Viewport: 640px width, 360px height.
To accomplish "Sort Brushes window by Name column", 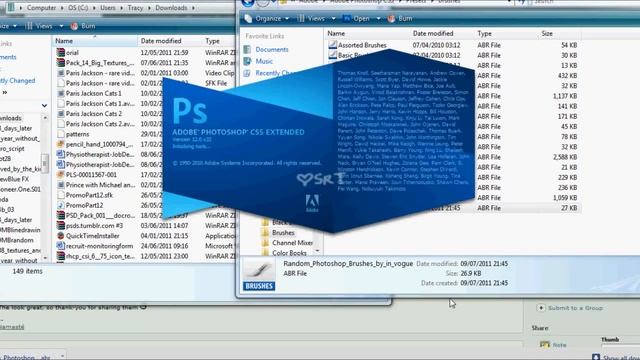I will pyautogui.click(x=336, y=33).
